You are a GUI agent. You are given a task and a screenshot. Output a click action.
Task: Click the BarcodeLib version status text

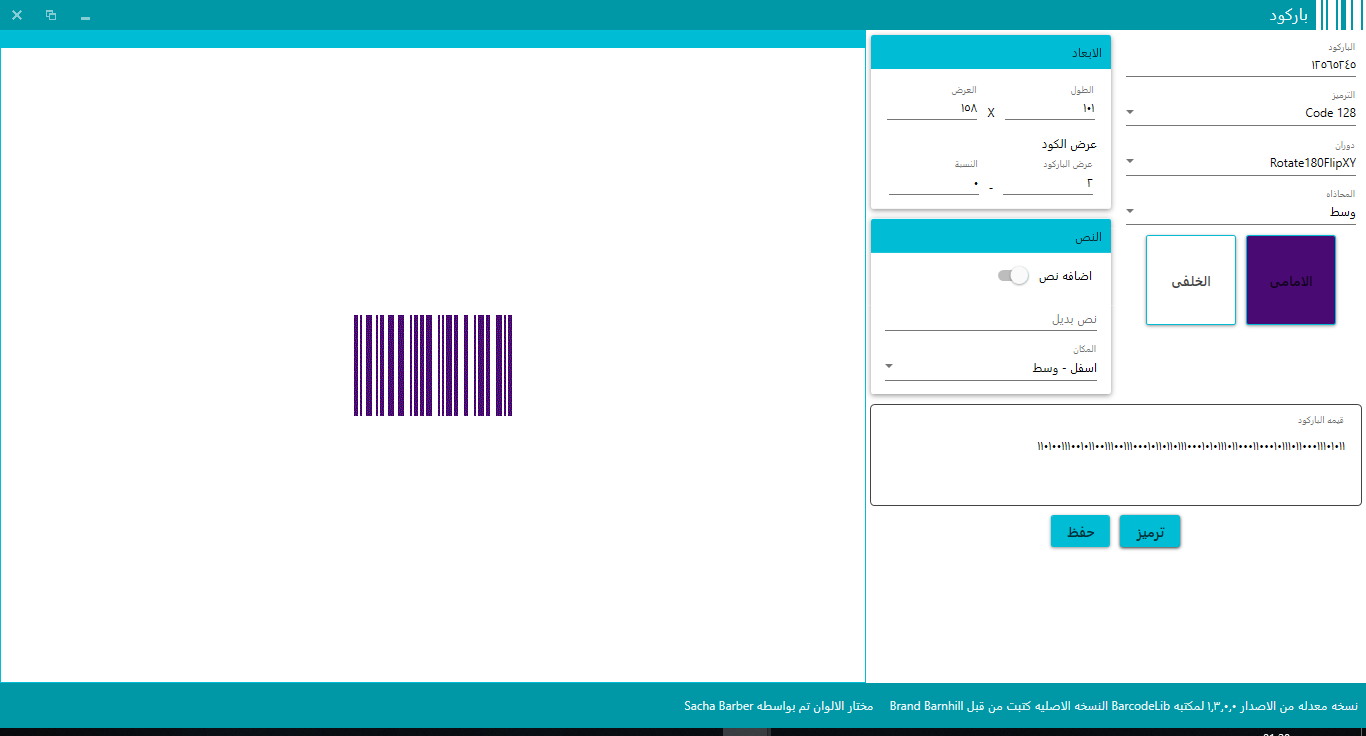pos(1124,706)
